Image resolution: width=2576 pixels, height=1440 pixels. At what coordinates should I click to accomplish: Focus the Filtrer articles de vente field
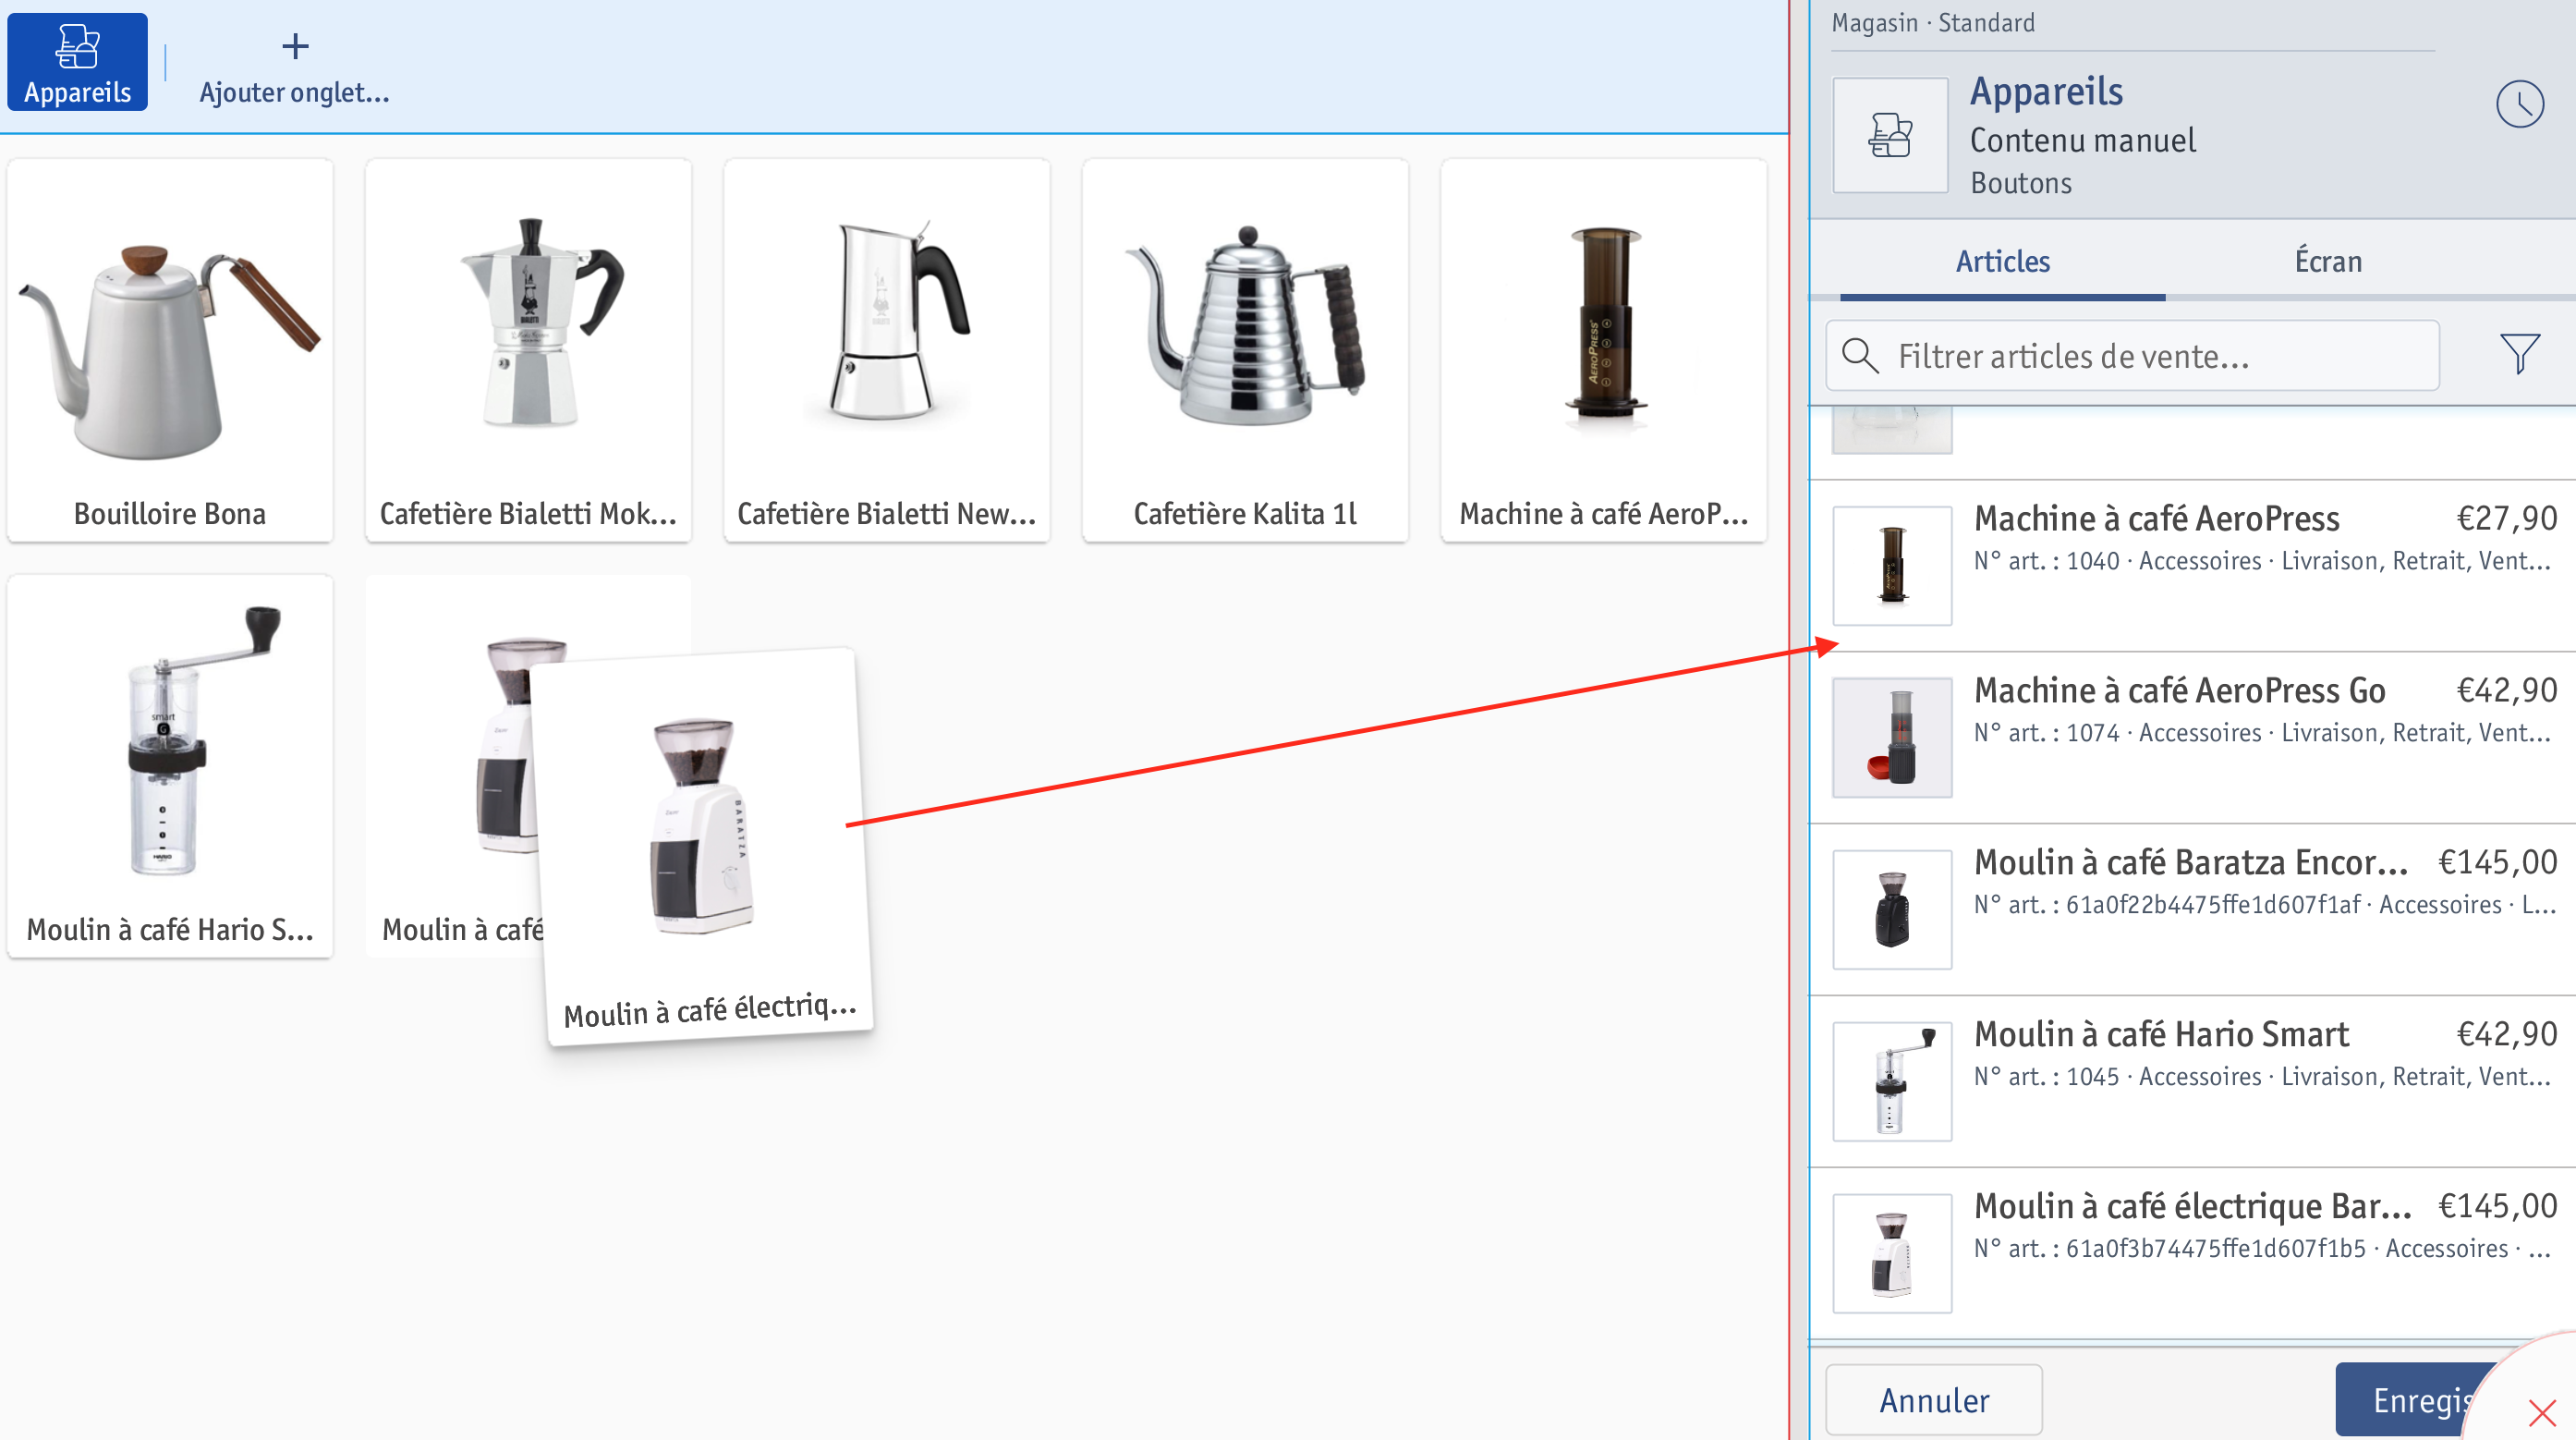2132,356
